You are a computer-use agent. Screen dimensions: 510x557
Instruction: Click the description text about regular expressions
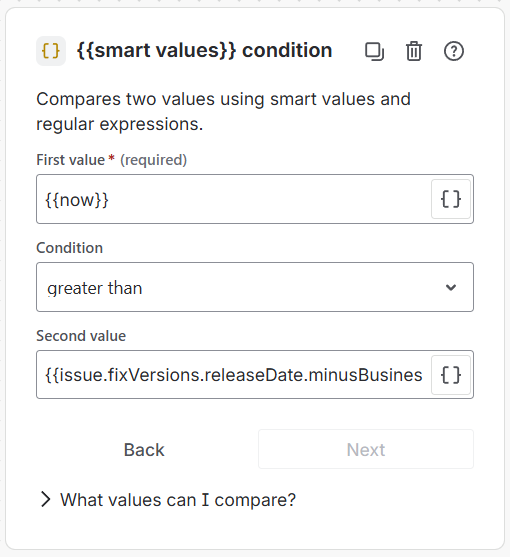[223, 112]
